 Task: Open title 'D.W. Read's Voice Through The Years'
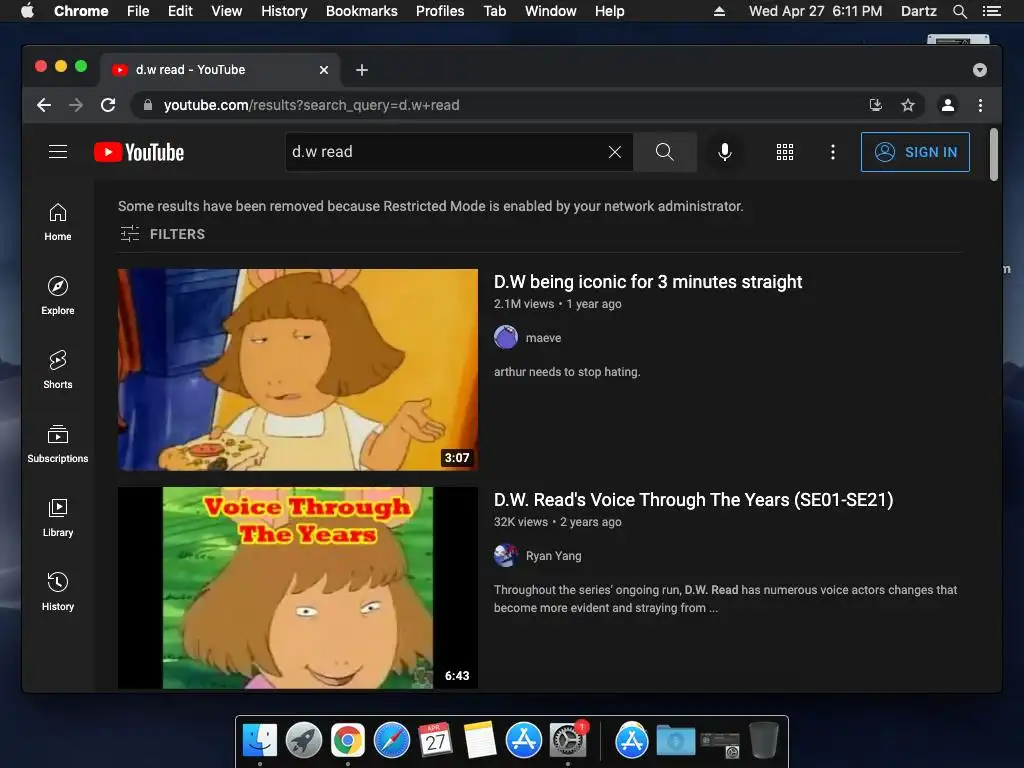(x=694, y=500)
